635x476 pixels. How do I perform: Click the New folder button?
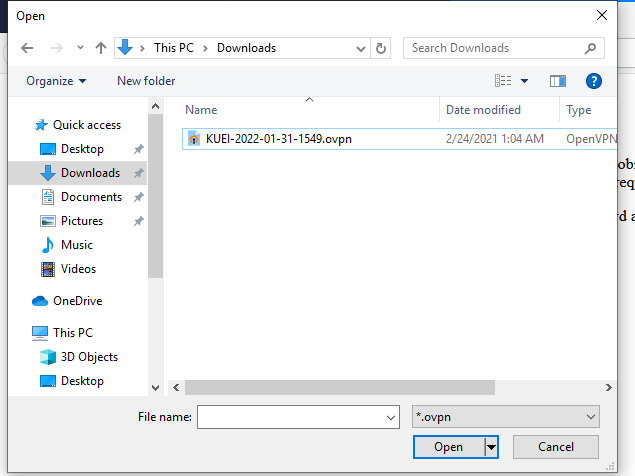coord(146,81)
